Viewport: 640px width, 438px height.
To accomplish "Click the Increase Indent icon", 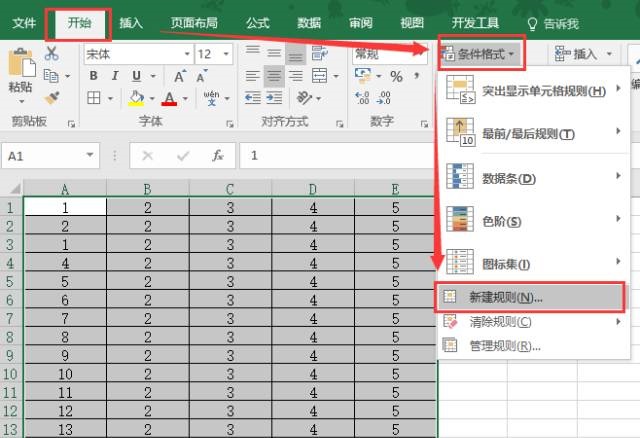I will click(274, 98).
